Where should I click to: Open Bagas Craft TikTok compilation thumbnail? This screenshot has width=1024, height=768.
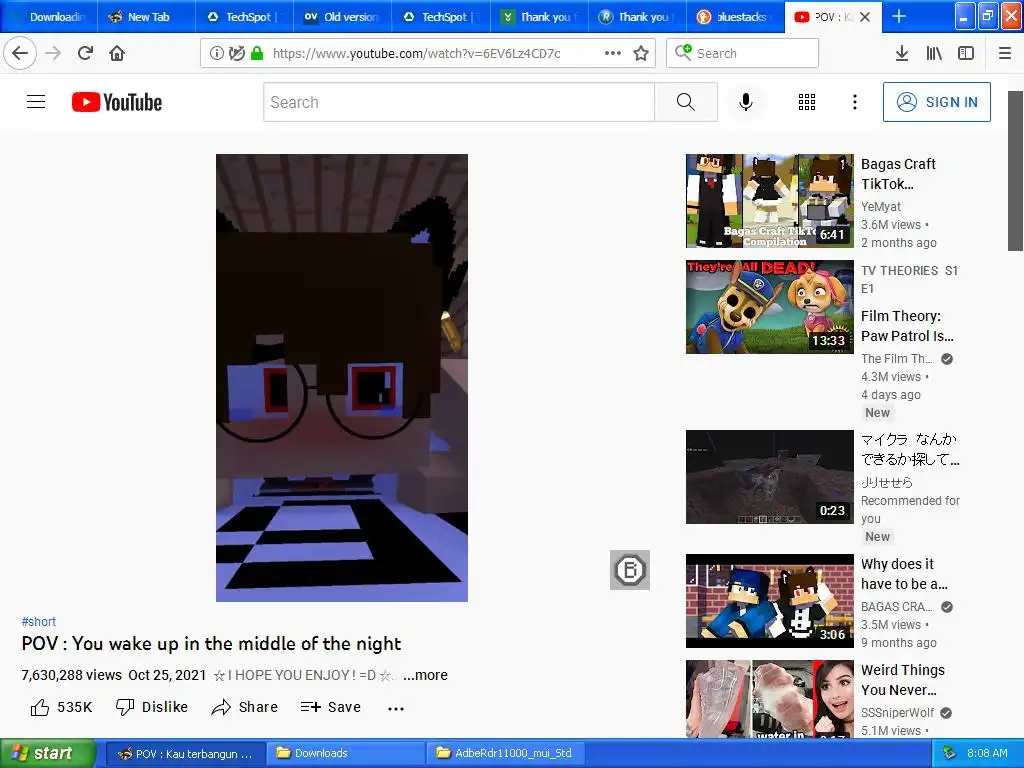point(769,201)
